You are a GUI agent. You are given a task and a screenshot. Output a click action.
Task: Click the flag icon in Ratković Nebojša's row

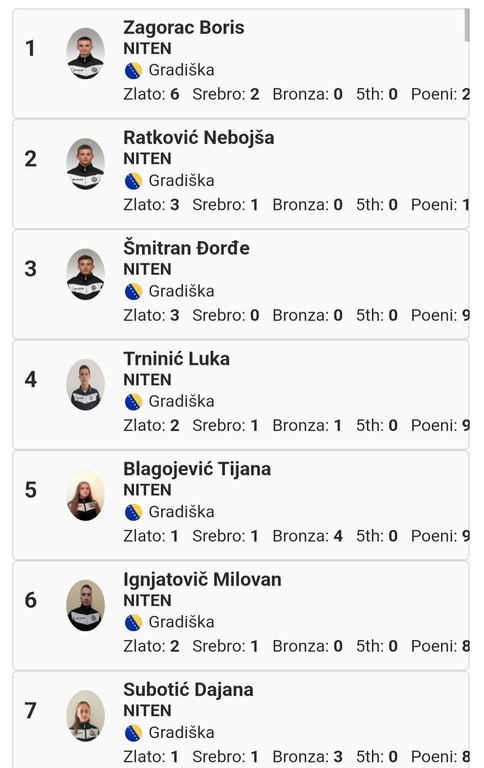click(x=133, y=181)
